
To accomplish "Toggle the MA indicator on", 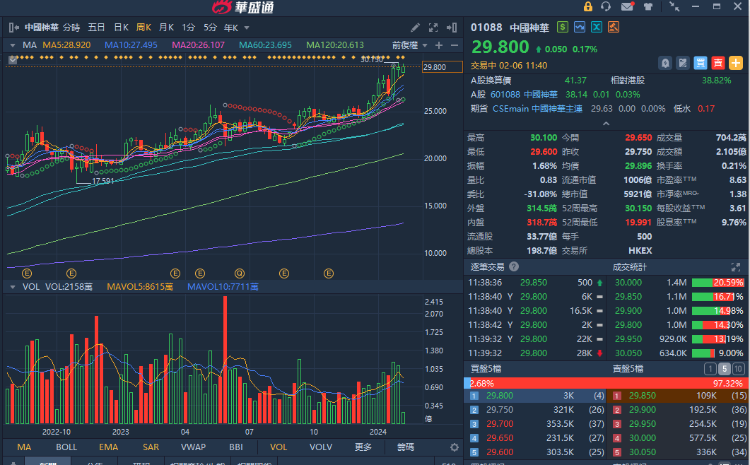I will tap(24, 447).
